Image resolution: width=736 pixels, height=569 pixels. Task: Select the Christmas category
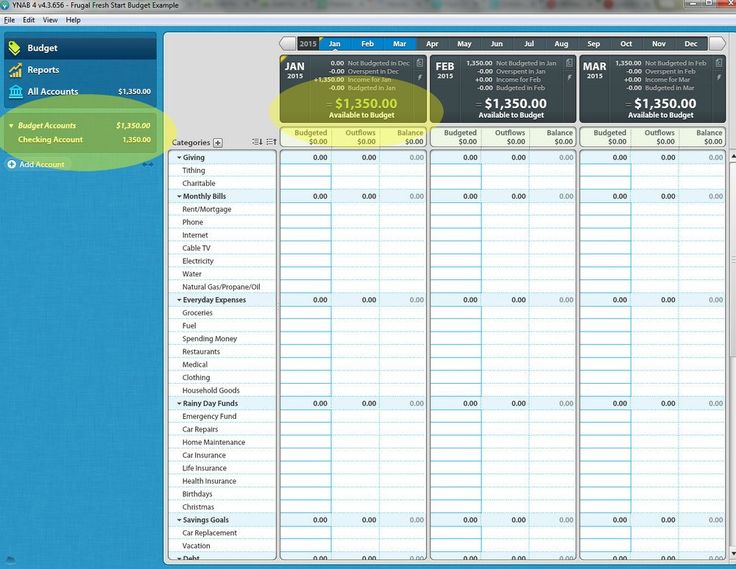pos(198,507)
